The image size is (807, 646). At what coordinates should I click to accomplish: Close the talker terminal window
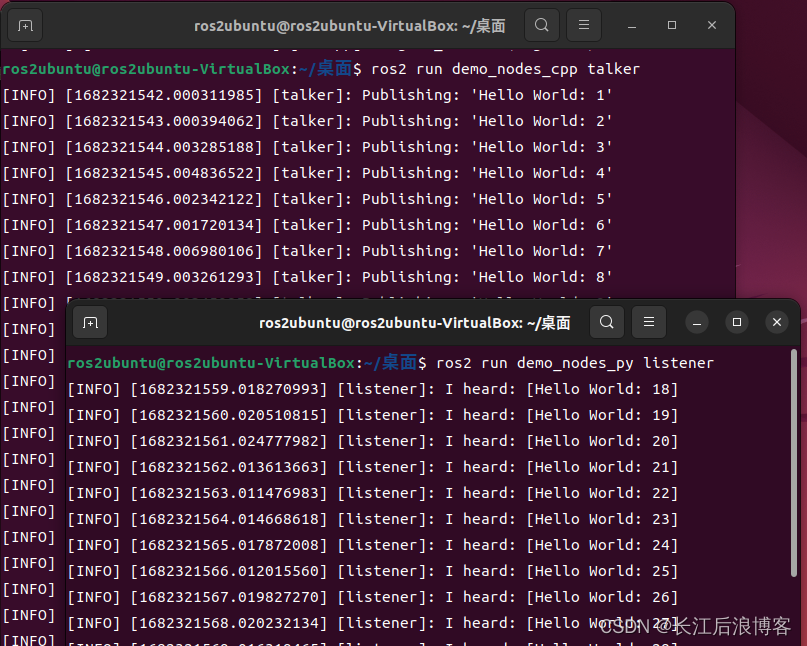712,25
